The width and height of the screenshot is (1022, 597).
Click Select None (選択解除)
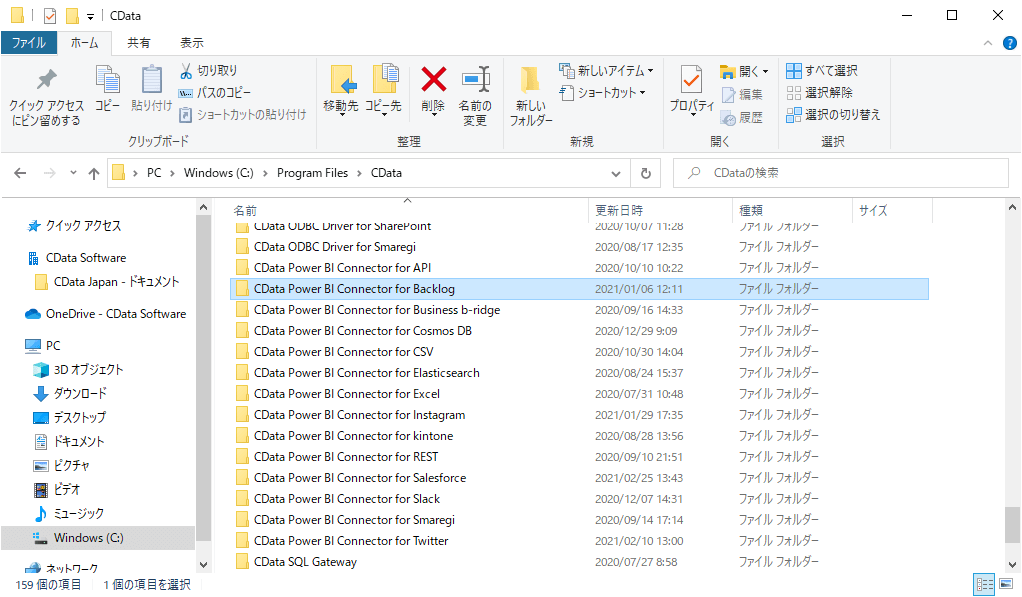819,93
